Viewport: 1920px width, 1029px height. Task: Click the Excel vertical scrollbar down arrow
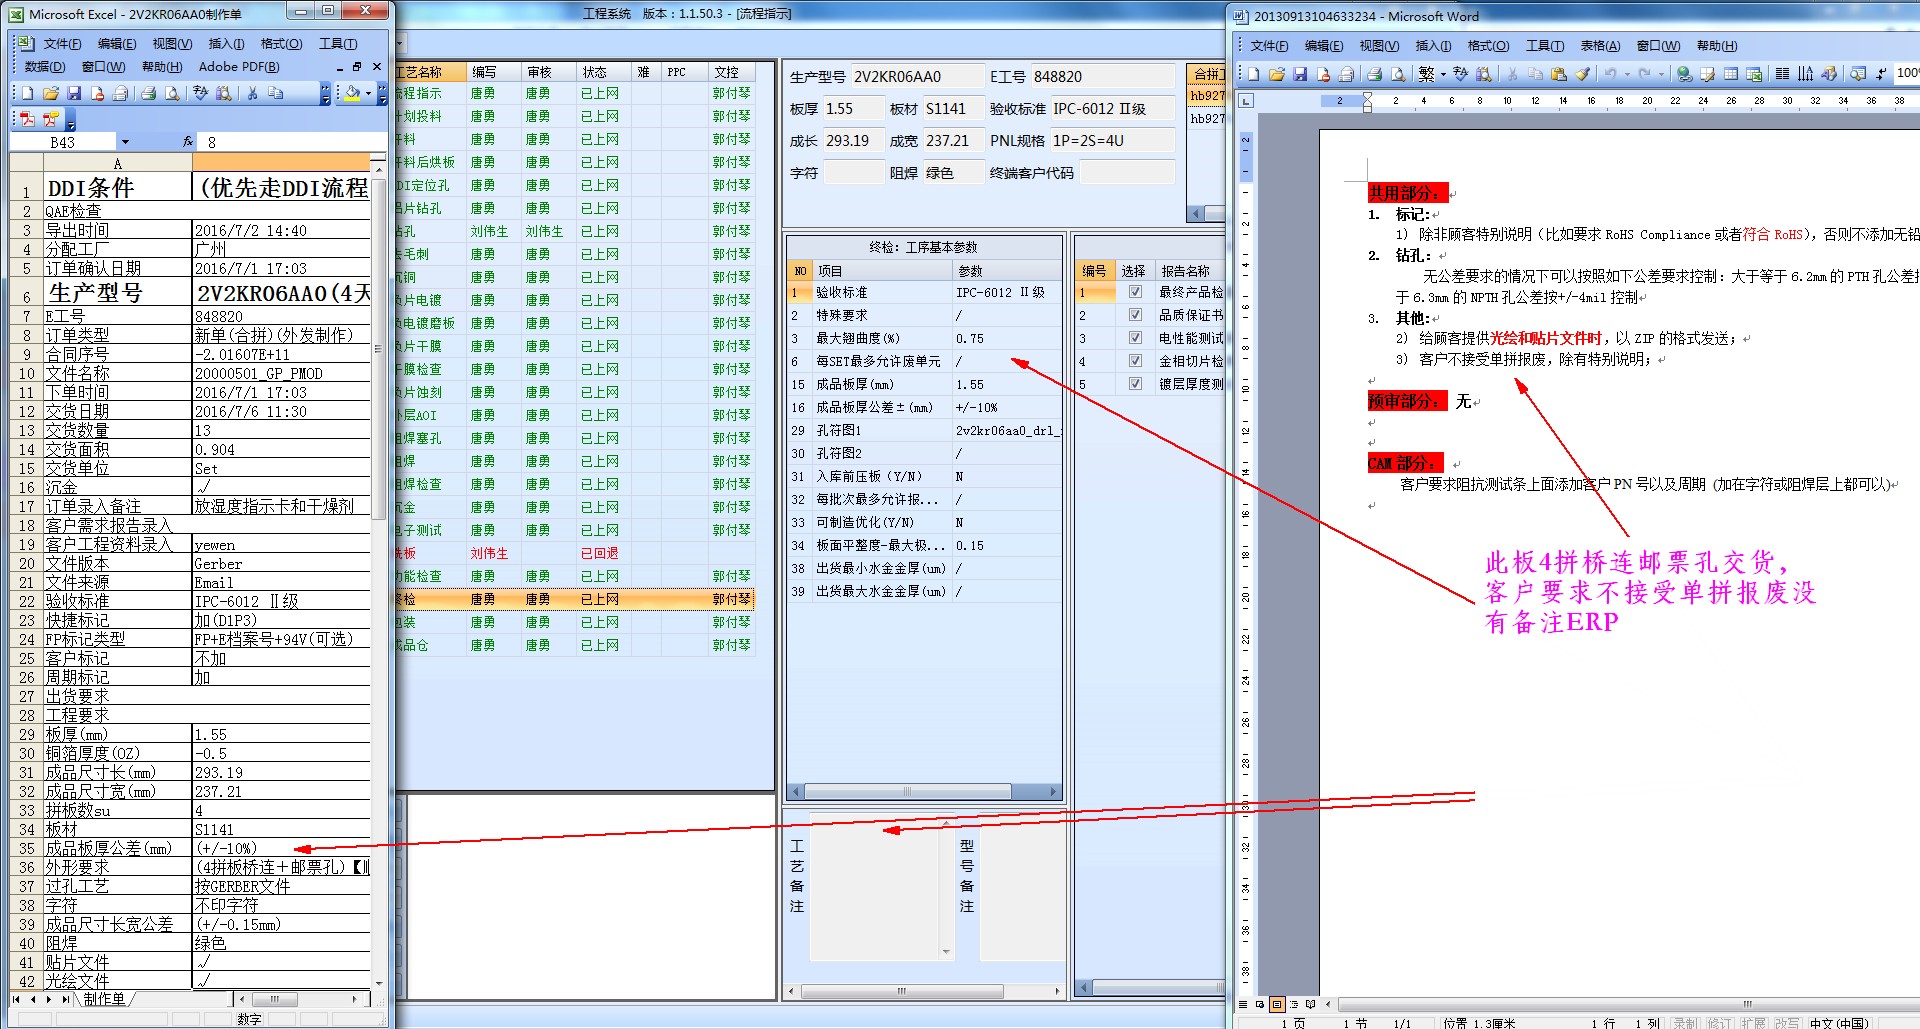tap(378, 984)
